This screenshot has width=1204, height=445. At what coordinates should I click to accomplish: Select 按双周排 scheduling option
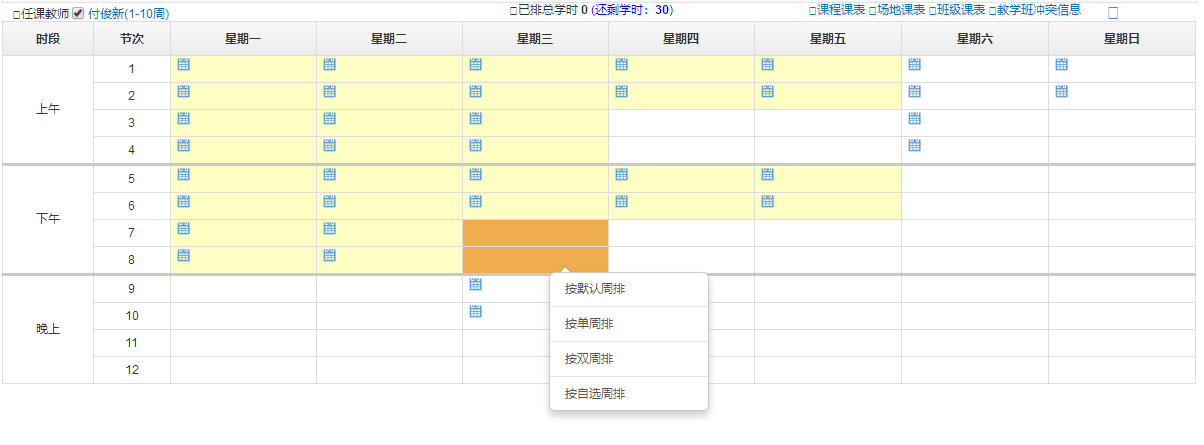(x=589, y=359)
